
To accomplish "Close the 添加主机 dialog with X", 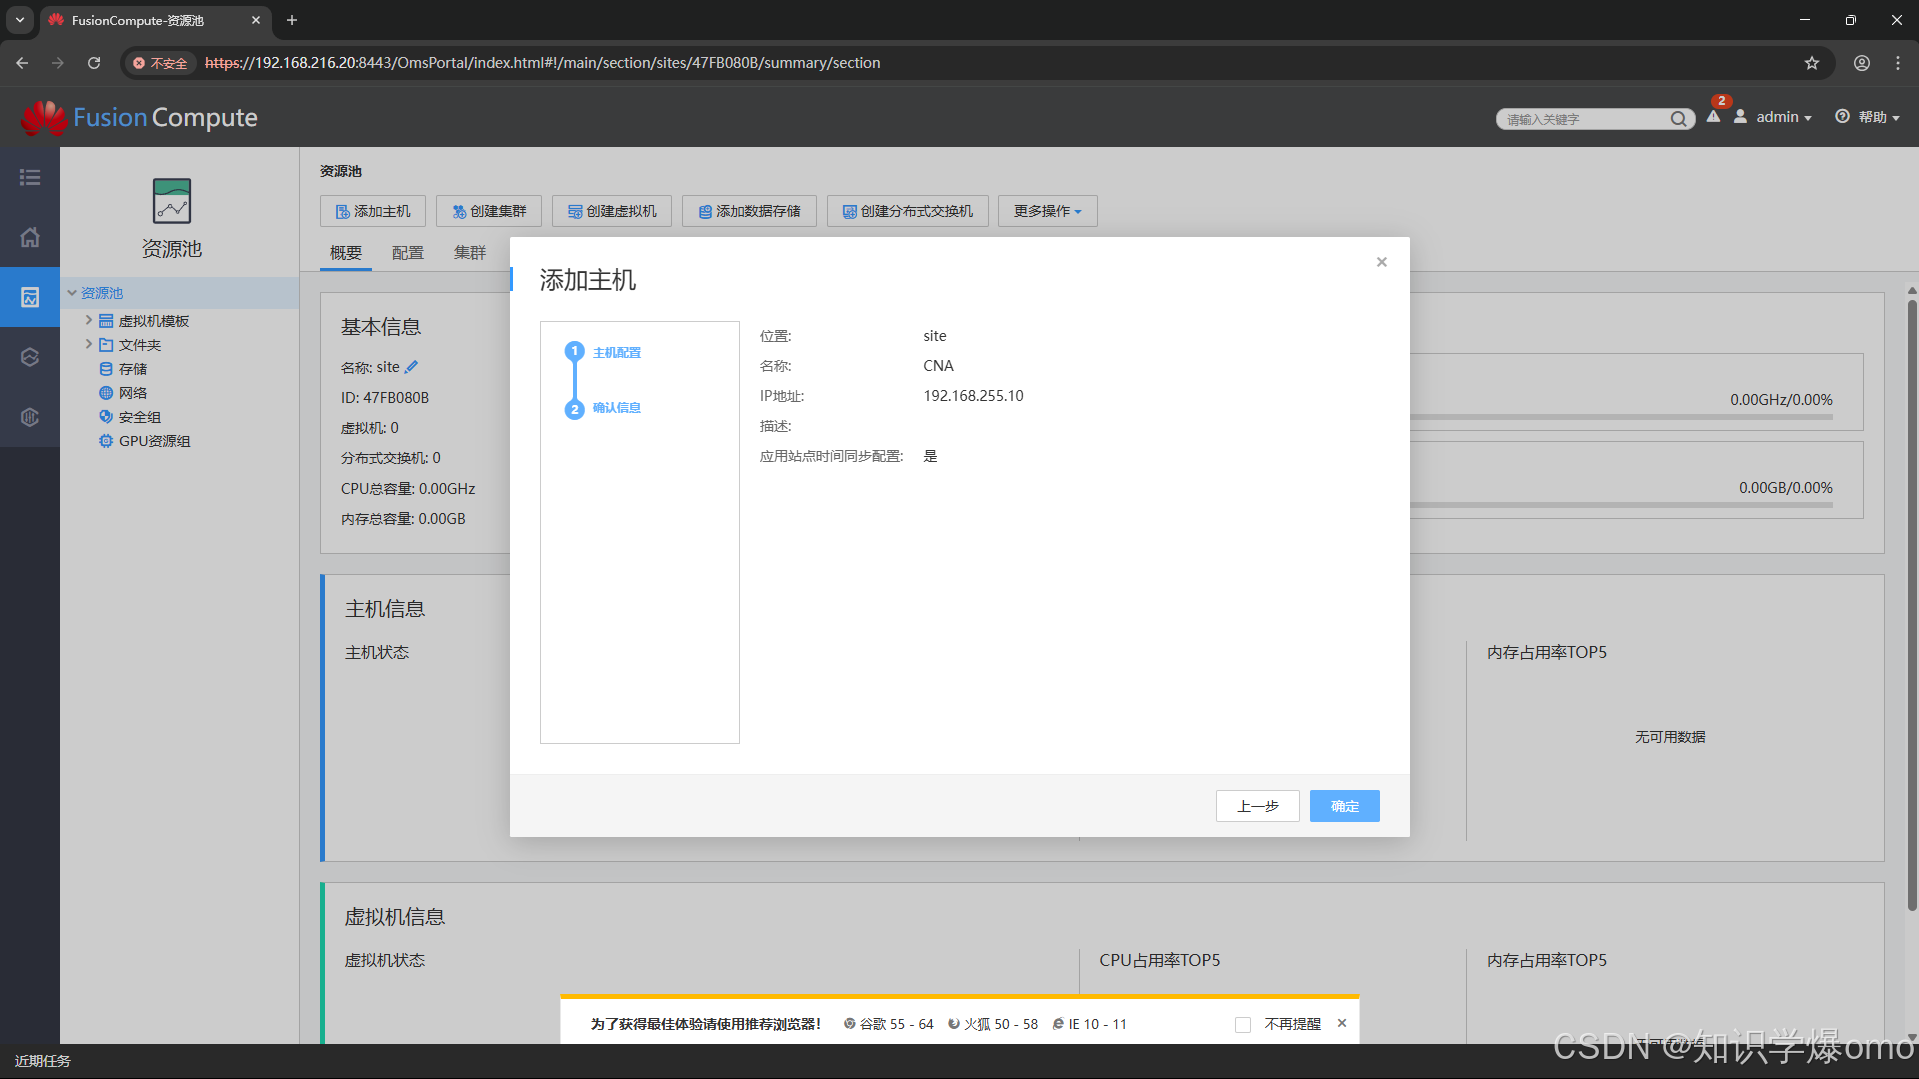I will point(1381,262).
